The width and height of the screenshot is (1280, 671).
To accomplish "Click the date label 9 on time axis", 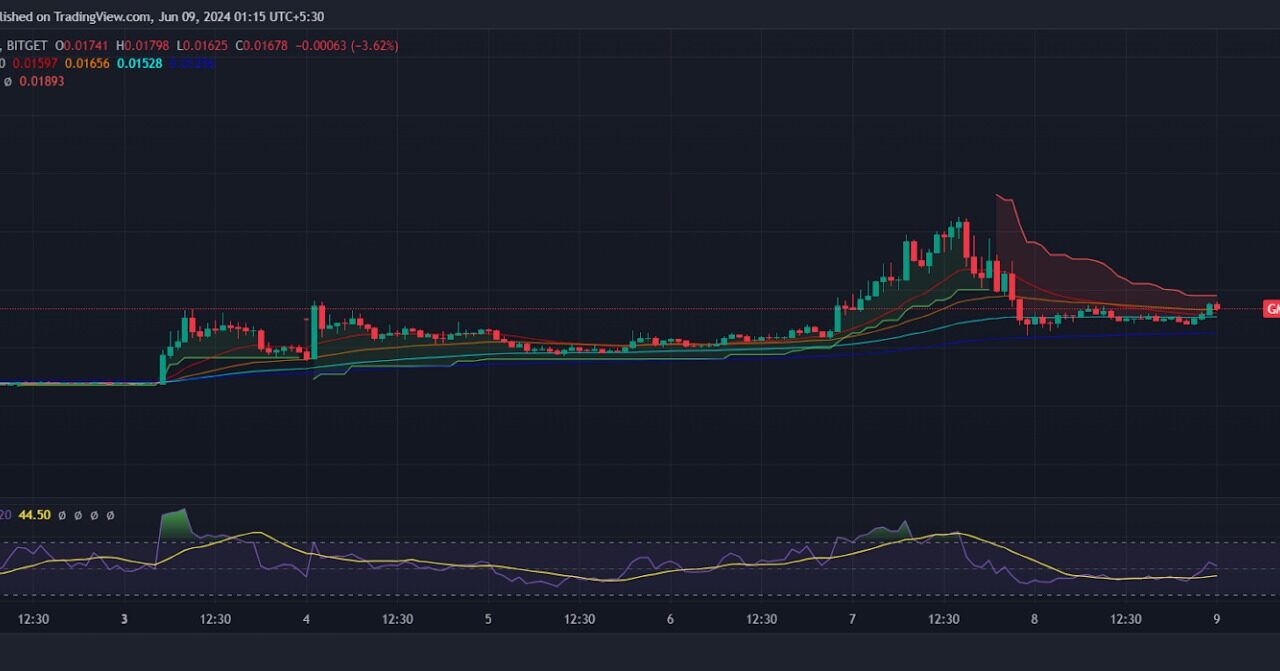I will pyautogui.click(x=1217, y=619).
